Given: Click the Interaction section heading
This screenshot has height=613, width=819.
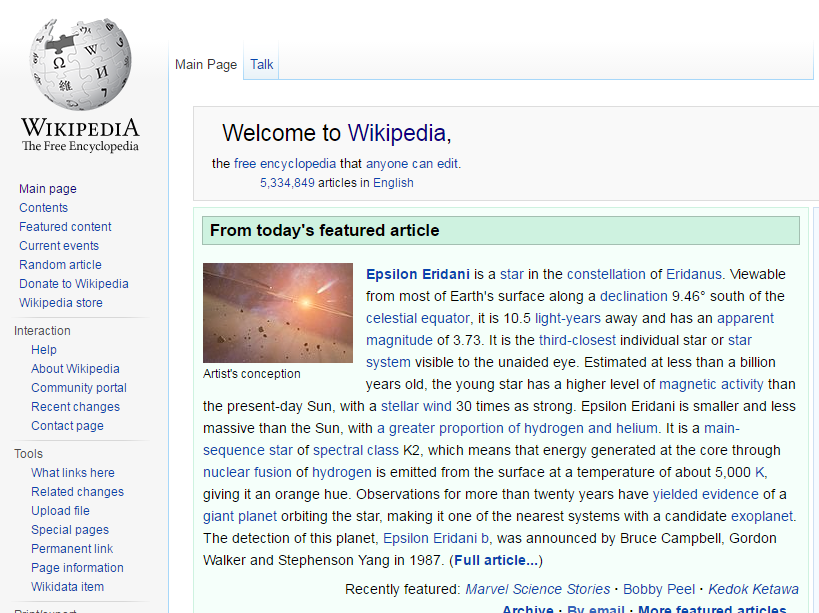Looking at the screenshot, I should (42, 331).
